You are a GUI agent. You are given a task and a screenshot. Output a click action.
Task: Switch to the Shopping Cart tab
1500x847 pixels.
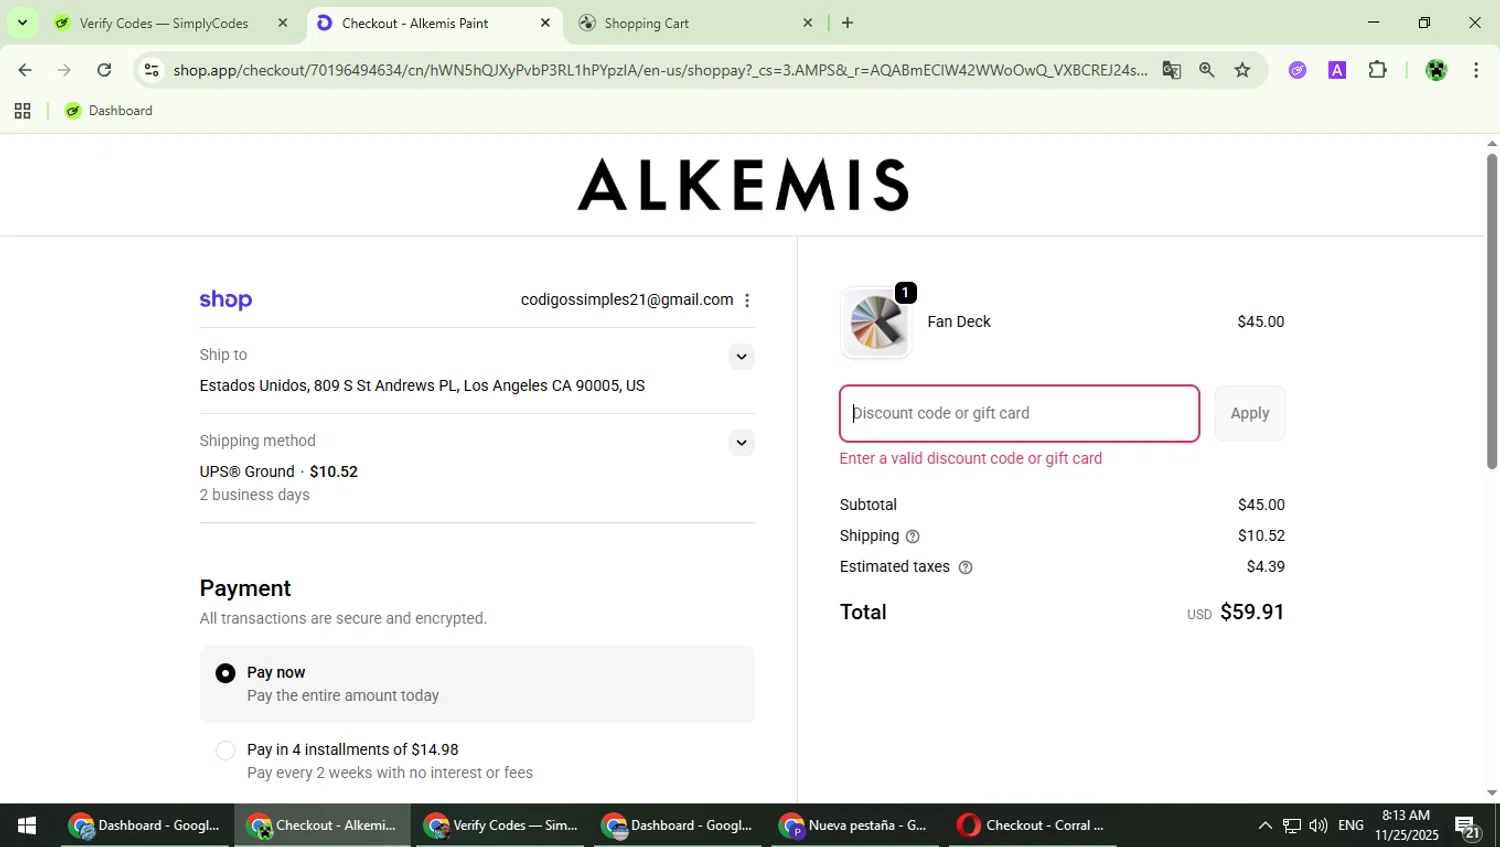pyautogui.click(x=647, y=23)
